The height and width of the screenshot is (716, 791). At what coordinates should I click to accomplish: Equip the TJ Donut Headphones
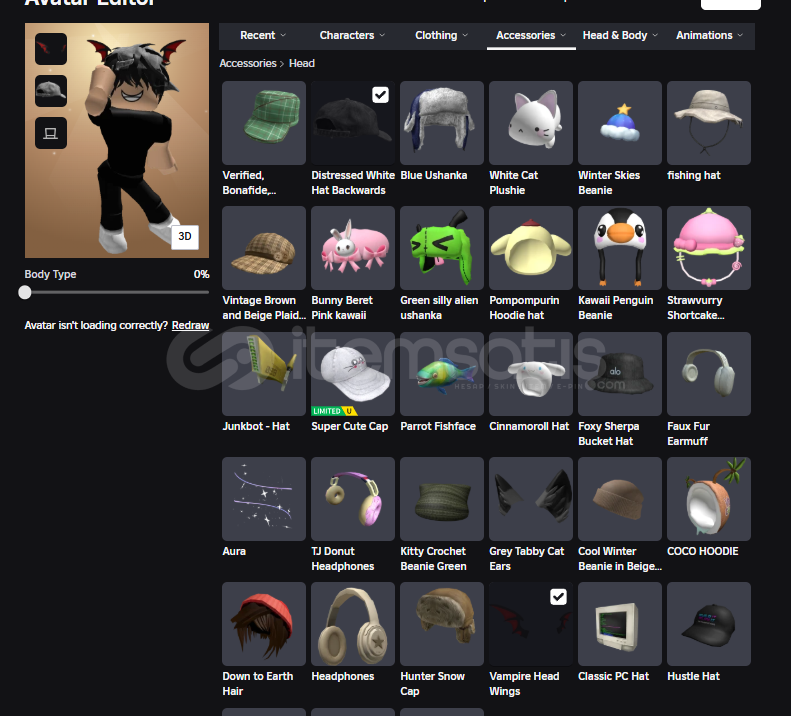(353, 499)
